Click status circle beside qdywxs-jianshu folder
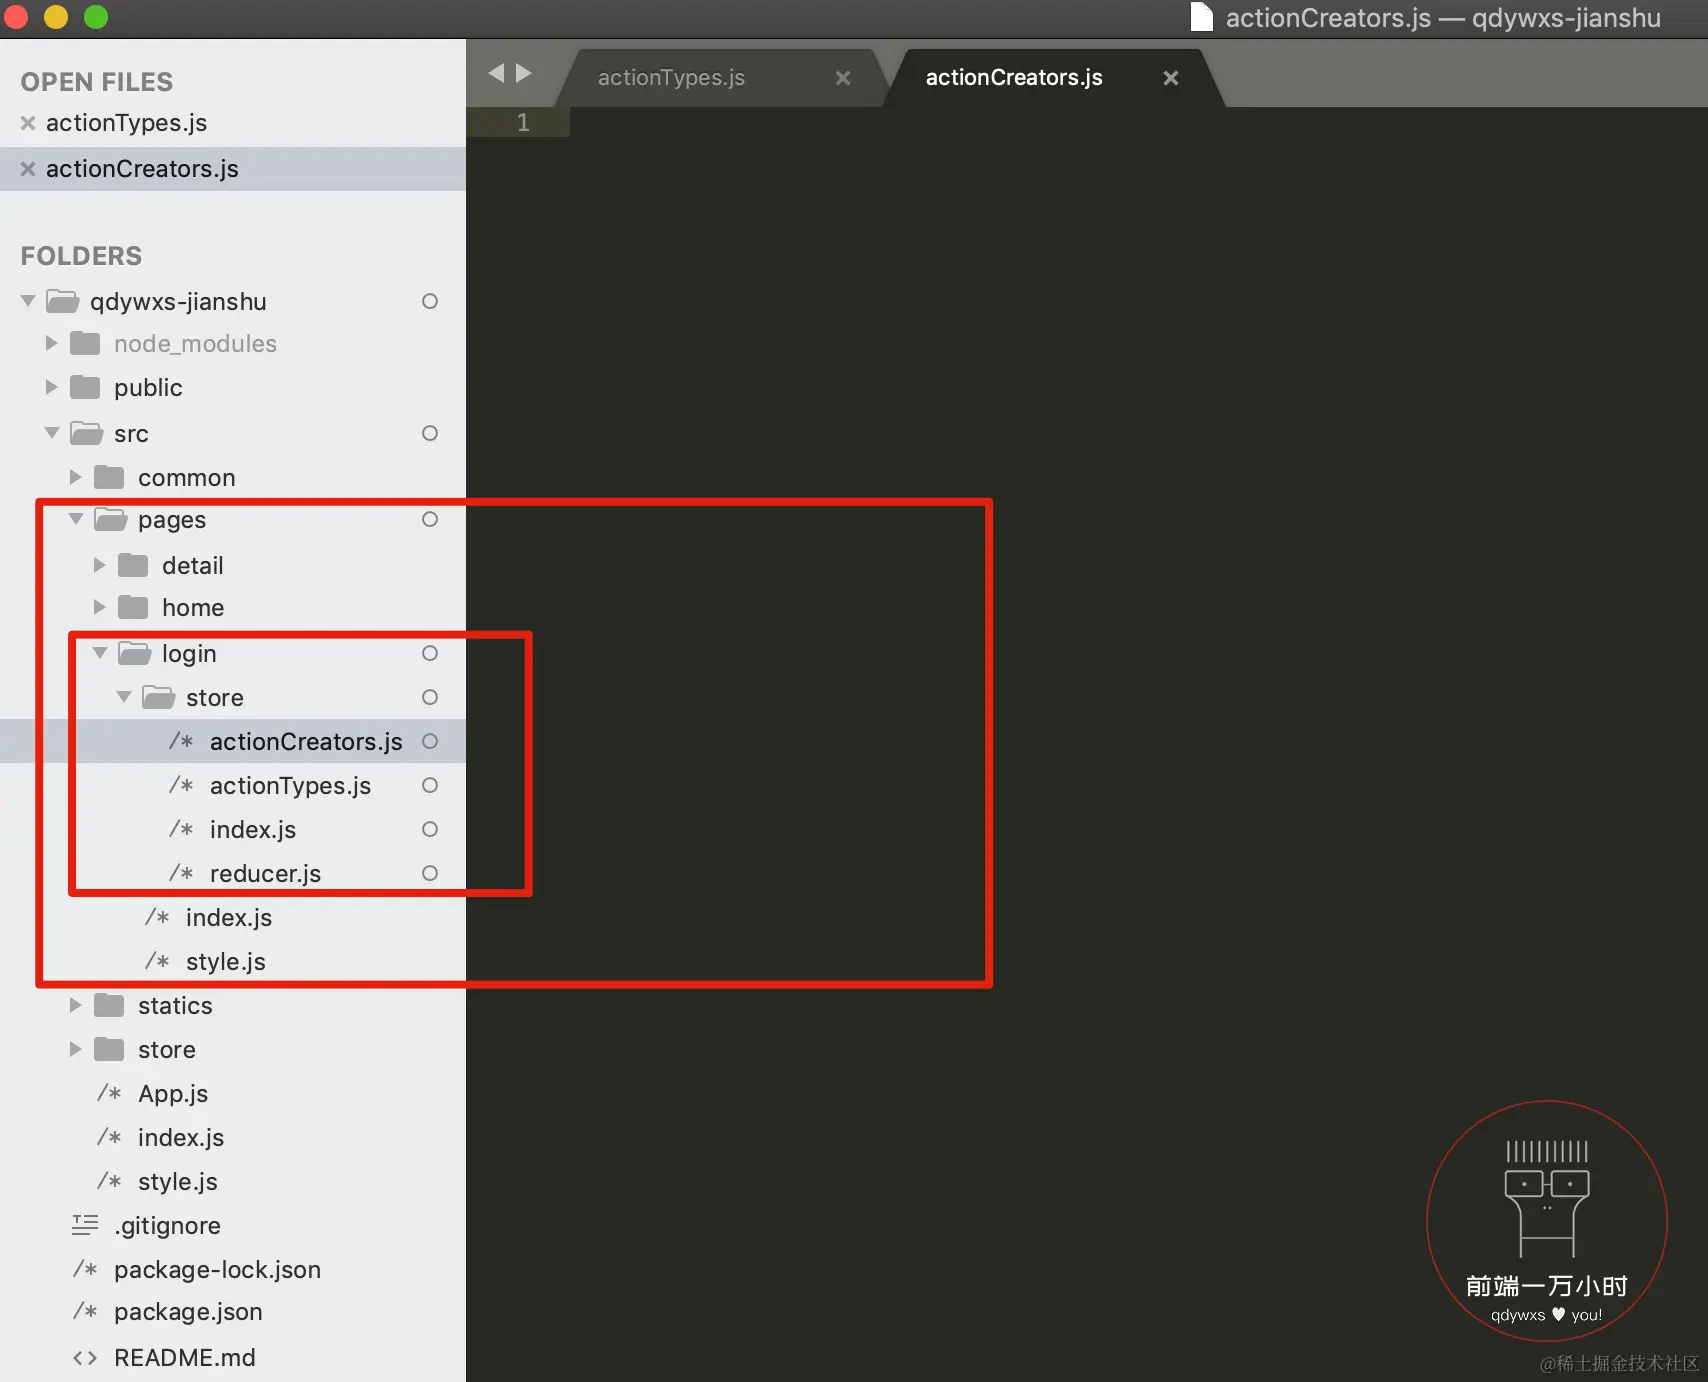This screenshot has height=1382, width=1708. (x=430, y=301)
